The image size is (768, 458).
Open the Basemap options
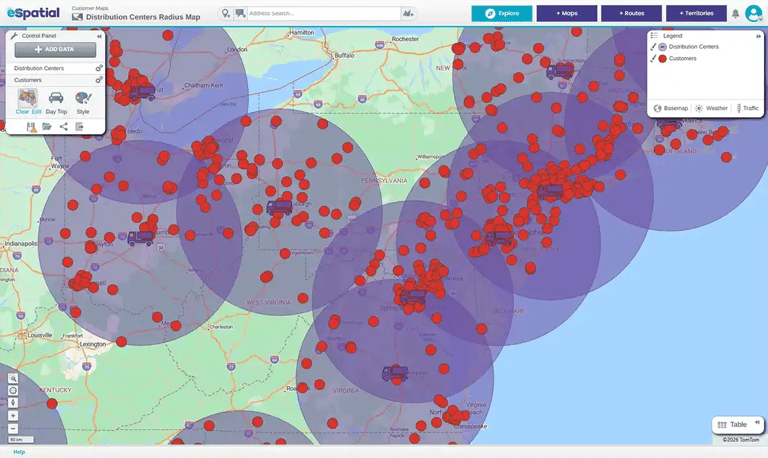671,108
